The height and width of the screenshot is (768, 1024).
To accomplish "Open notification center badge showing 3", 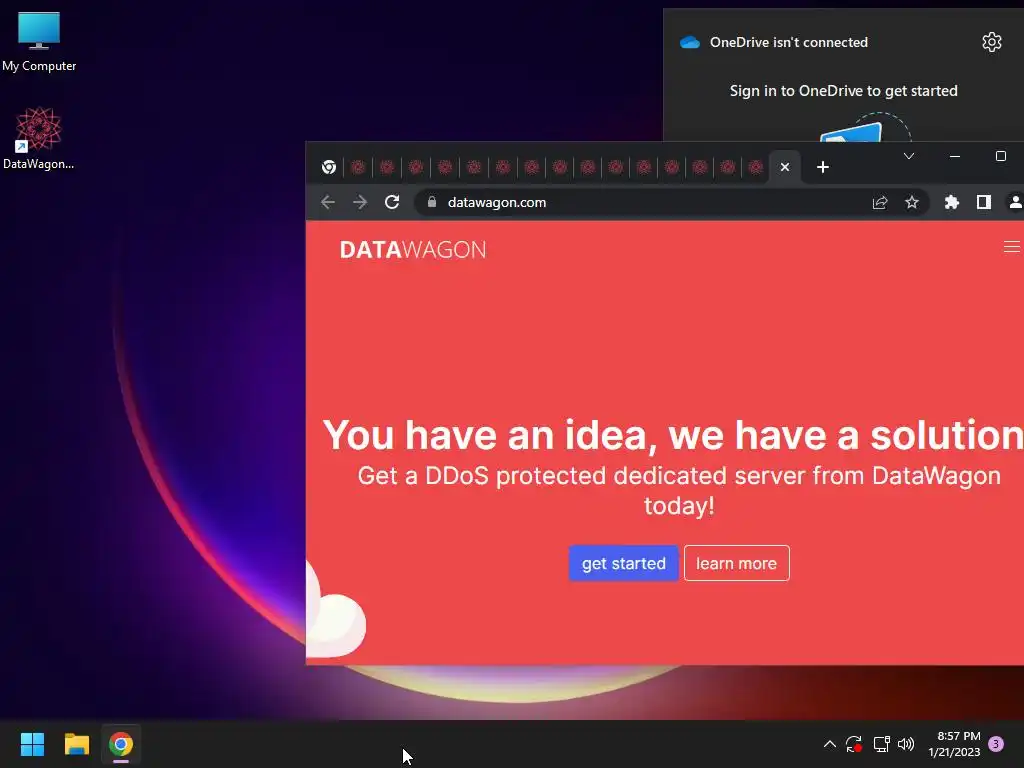I will (996, 744).
